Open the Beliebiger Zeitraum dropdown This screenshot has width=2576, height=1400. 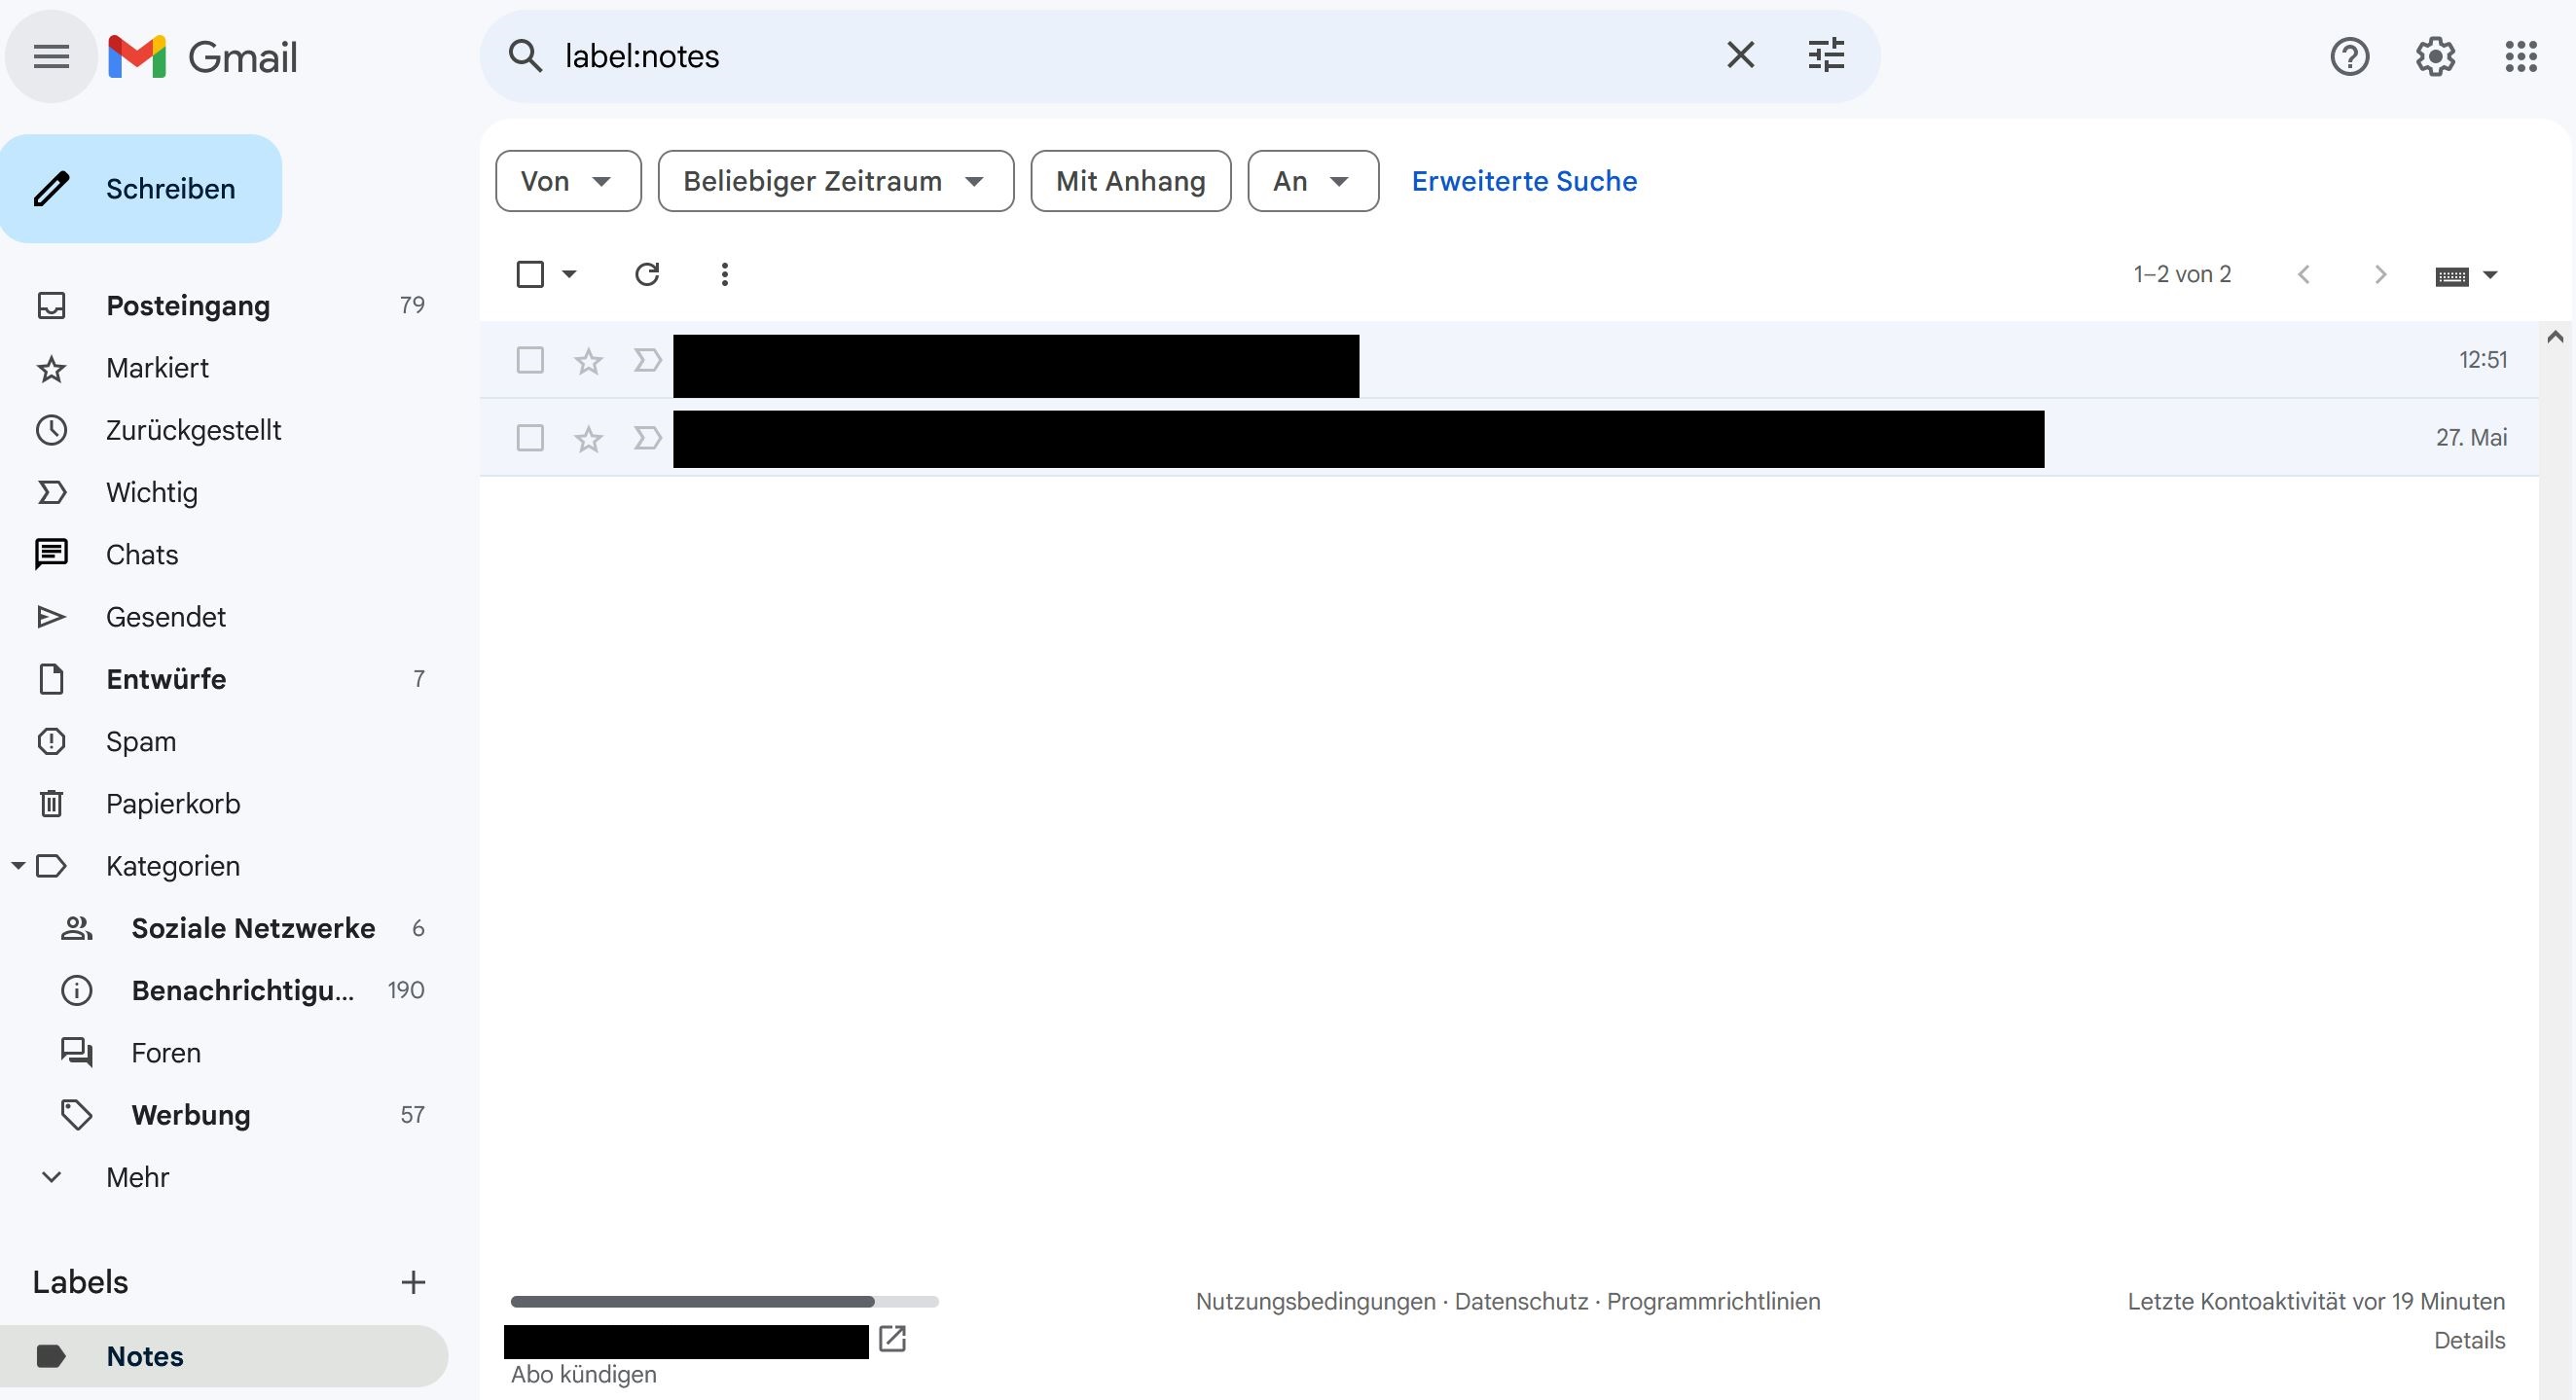(835, 181)
